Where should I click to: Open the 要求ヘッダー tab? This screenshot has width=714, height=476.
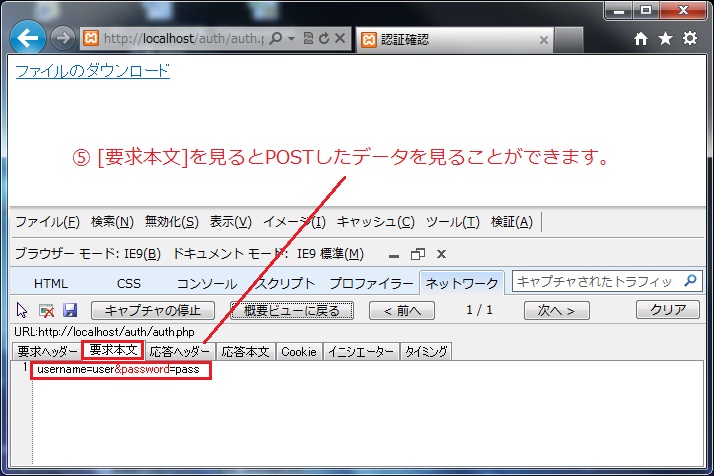click(47, 352)
